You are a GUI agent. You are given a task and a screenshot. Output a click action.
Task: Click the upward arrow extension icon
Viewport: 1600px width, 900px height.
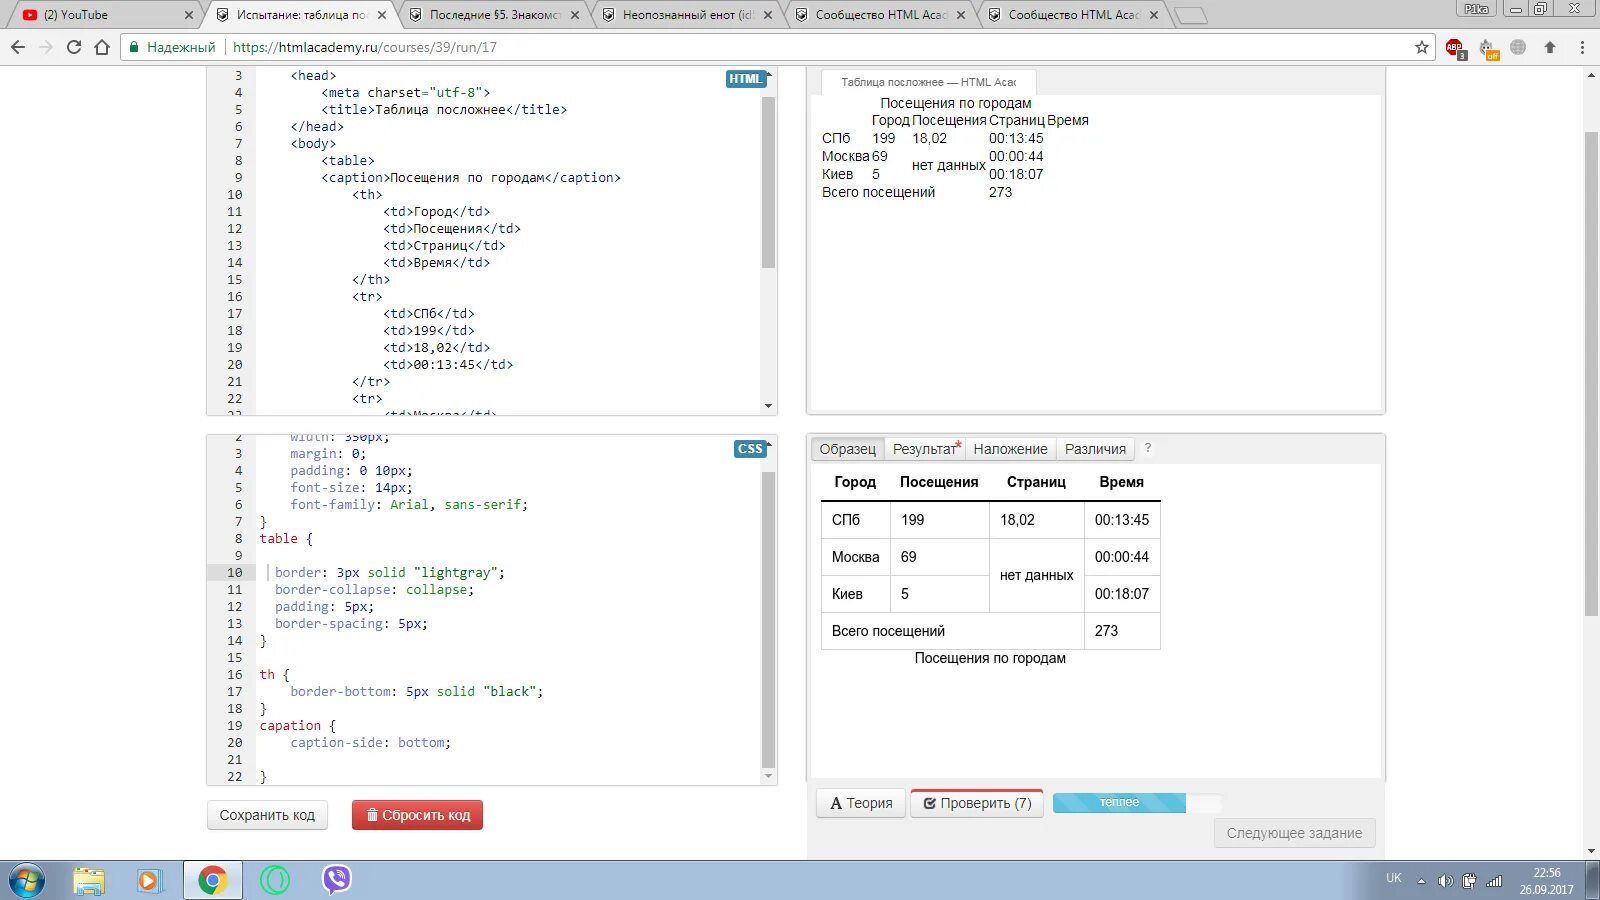coord(1550,47)
